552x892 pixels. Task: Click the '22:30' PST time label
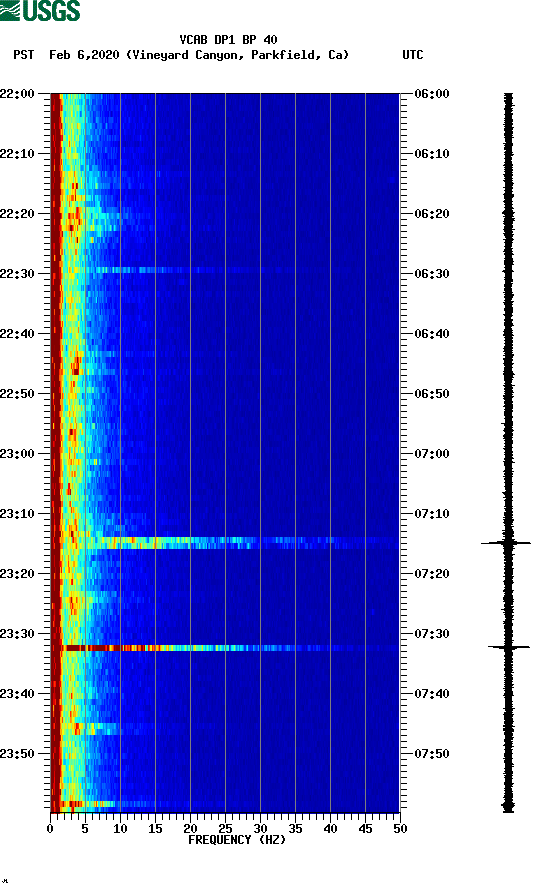point(17,274)
